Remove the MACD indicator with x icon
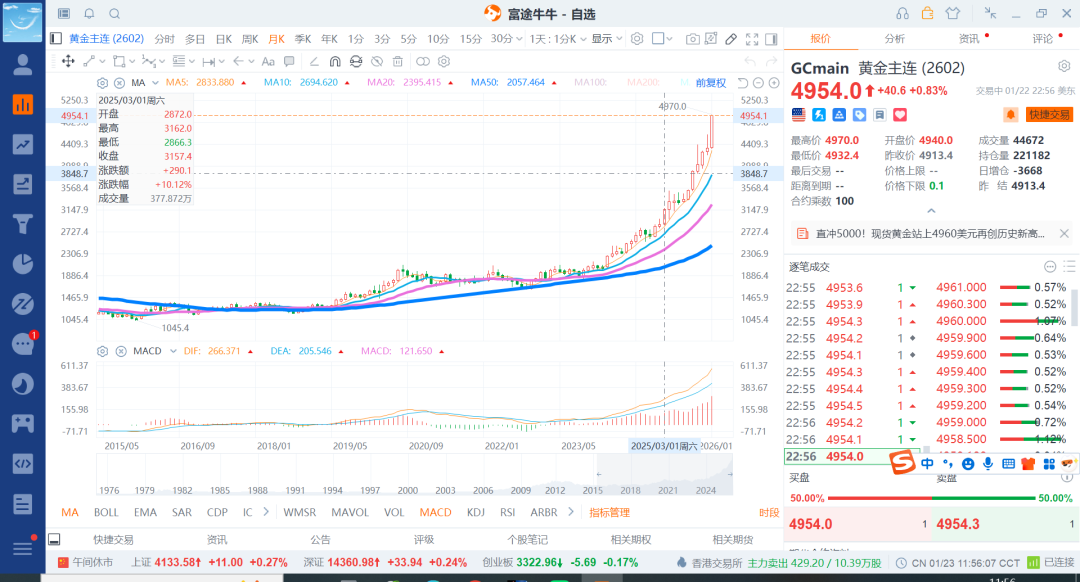1080x582 pixels. coord(121,351)
